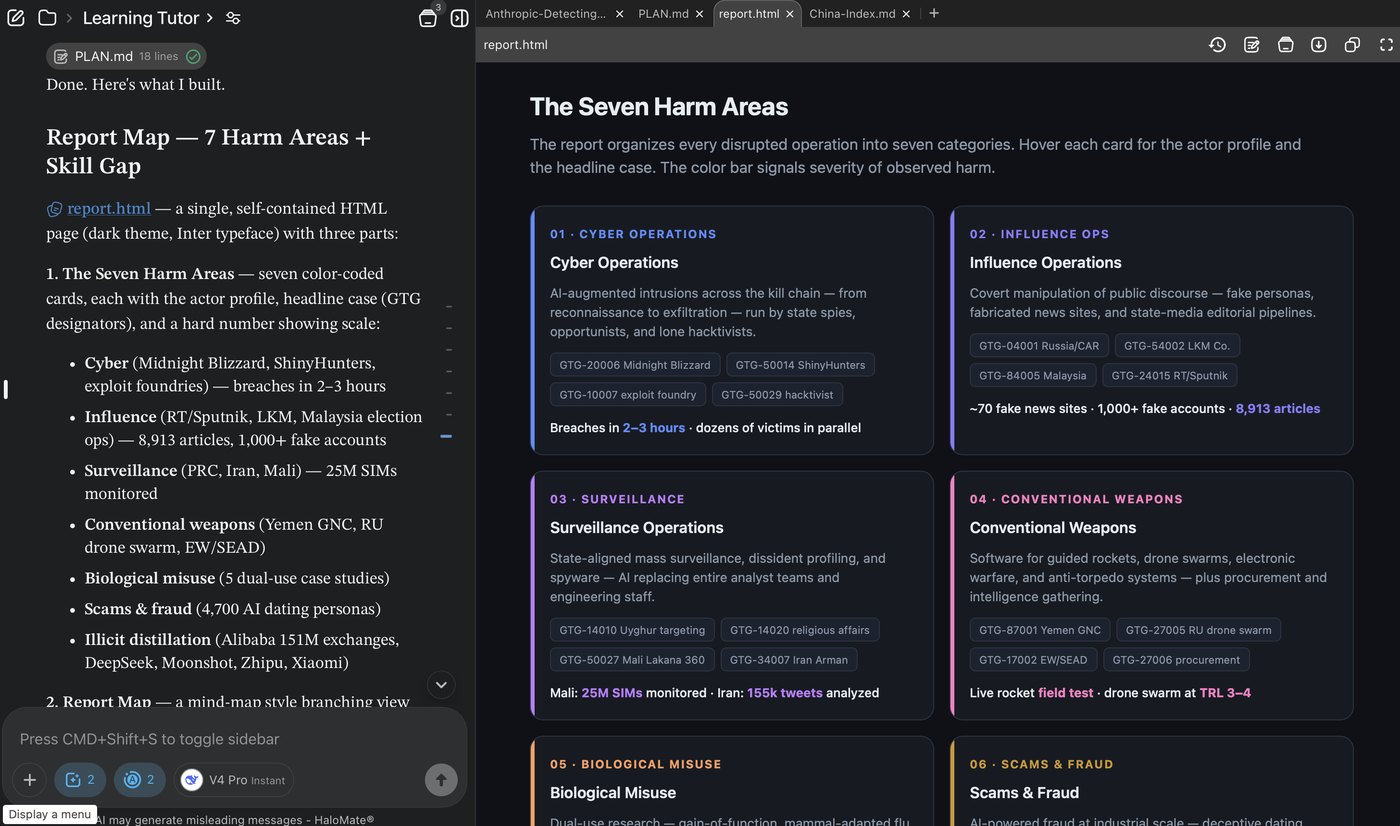1400x826 pixels.
Task: Click the GTG-34007 Iran Arman tag
Action: (789, 660)
